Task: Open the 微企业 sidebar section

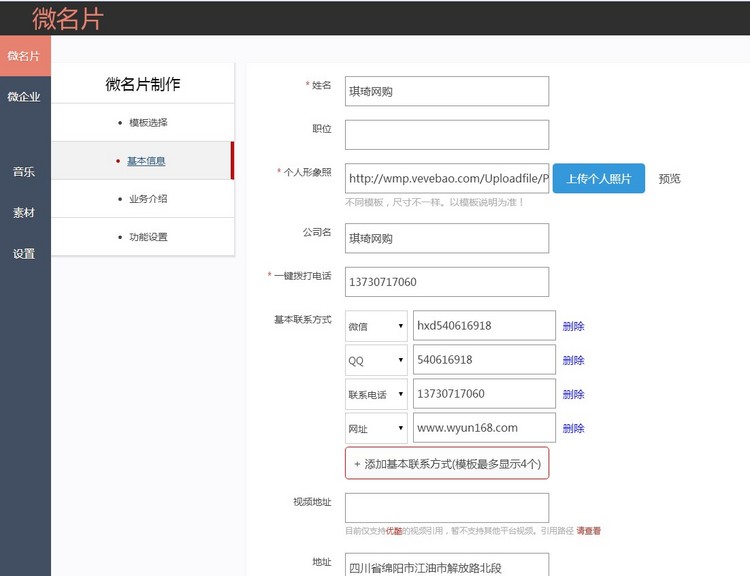Action: (24, 97)
